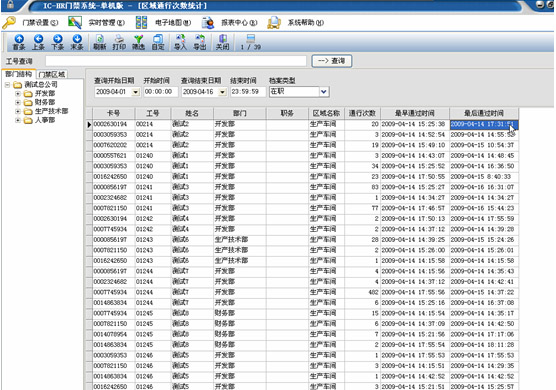
Task: Sort by the 工号 column header
Action: 153,113
